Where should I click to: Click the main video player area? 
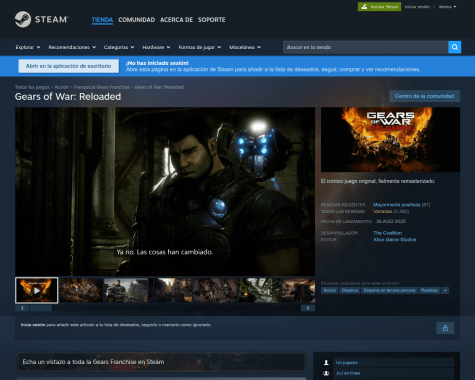click(x=165, y=191)
